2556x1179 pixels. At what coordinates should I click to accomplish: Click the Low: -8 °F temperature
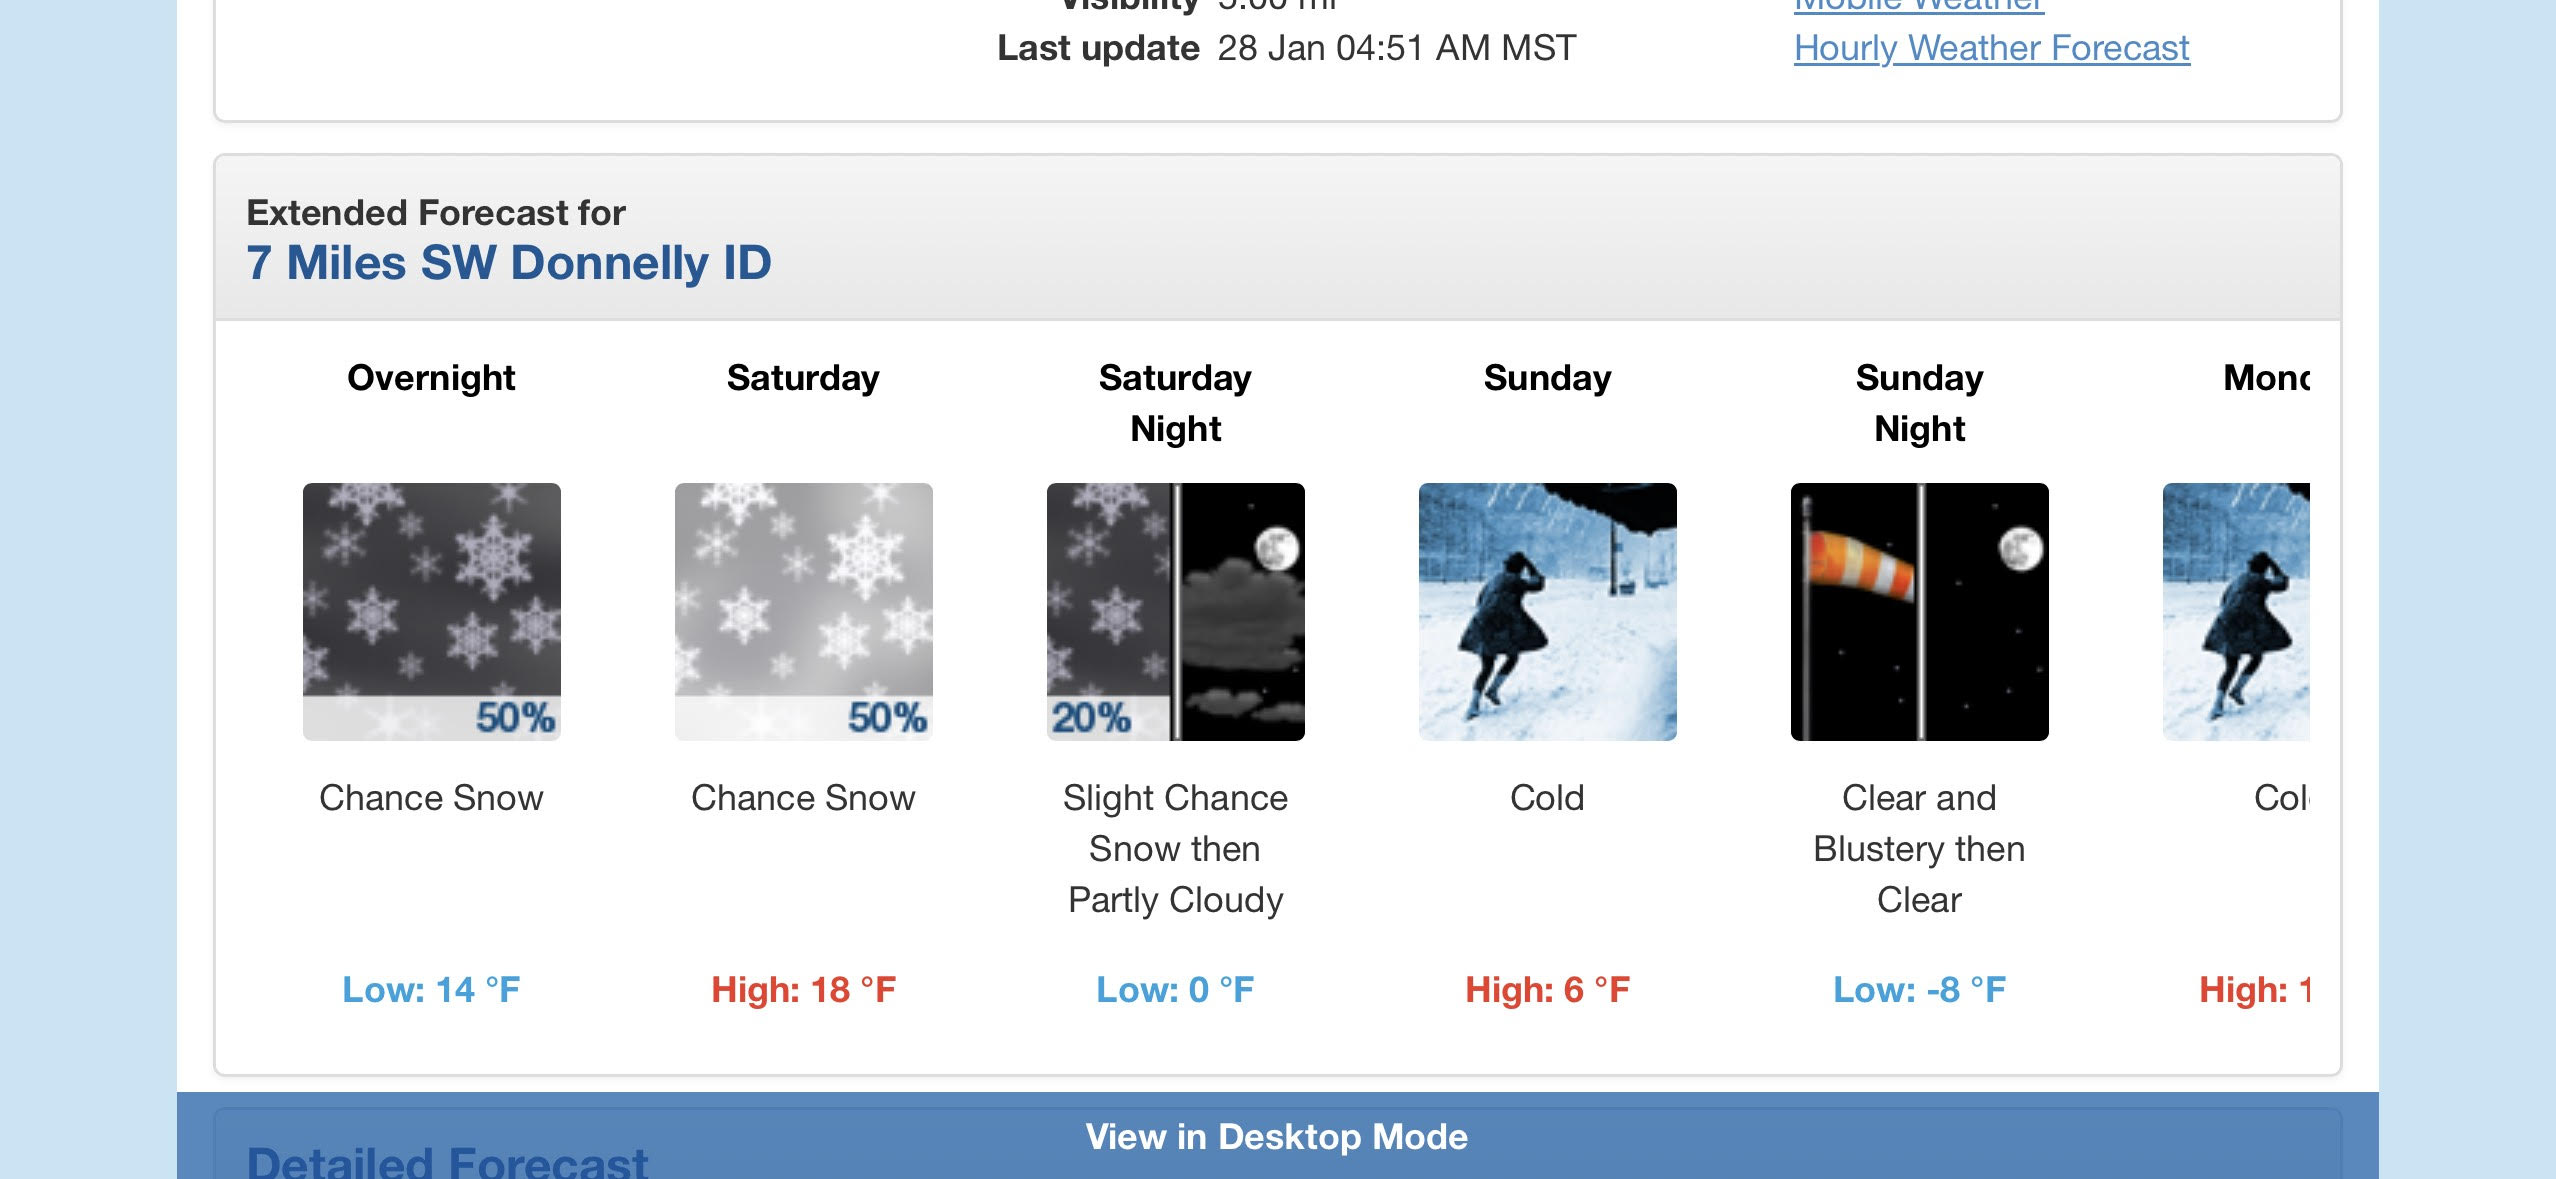[1919, 990]
